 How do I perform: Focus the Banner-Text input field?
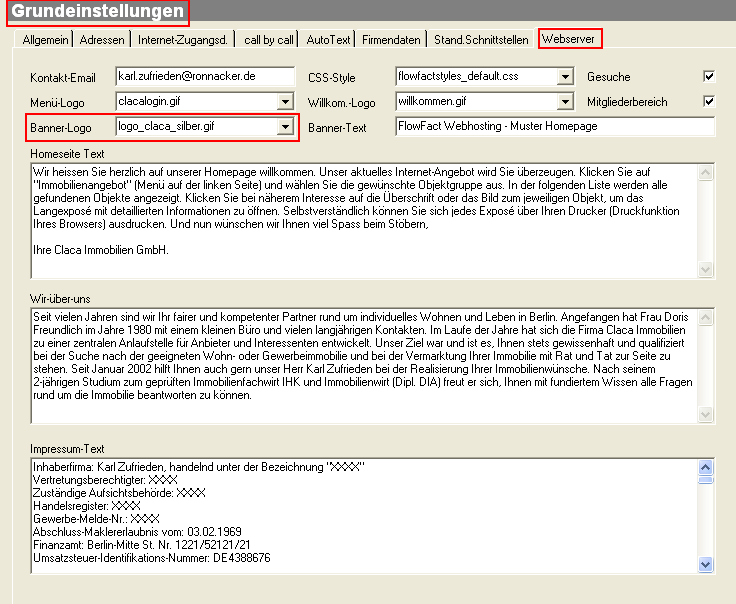(555, 126)
